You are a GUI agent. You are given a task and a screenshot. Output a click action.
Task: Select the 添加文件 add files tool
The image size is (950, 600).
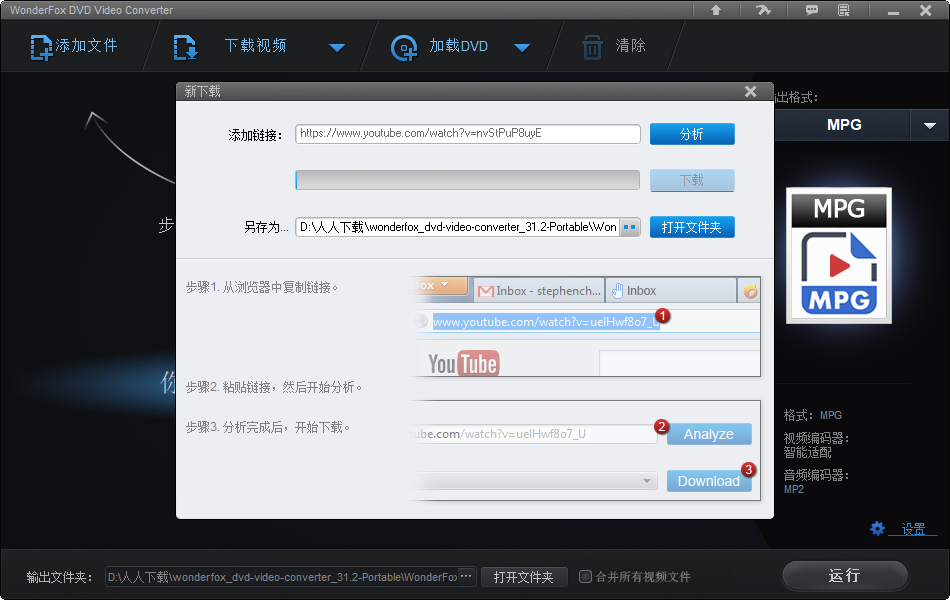(x=75, y=46)
